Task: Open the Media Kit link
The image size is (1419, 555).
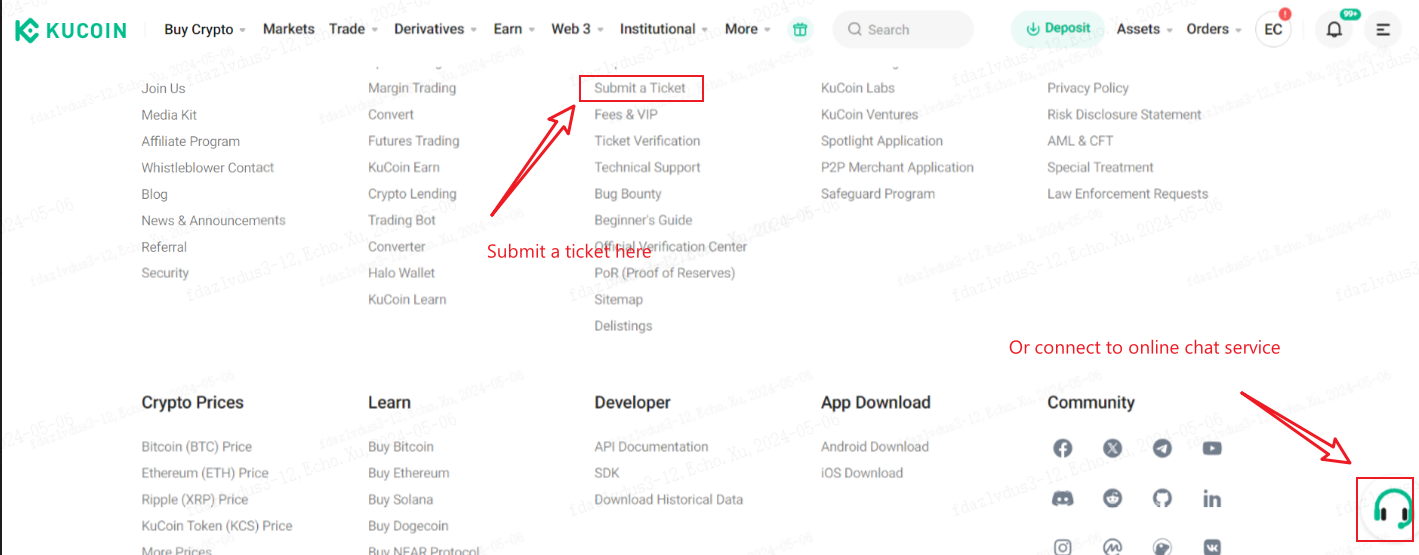Action: click(169, 115)
